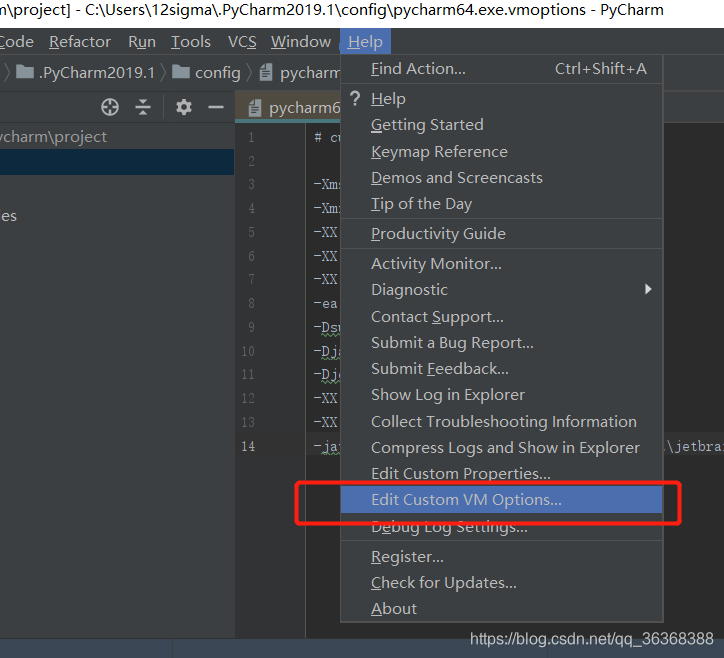This screenshot has width=724, height=658.
Task: Choose Show Log in Explorer
Action: pyautogui.click(x=501, y=395)
